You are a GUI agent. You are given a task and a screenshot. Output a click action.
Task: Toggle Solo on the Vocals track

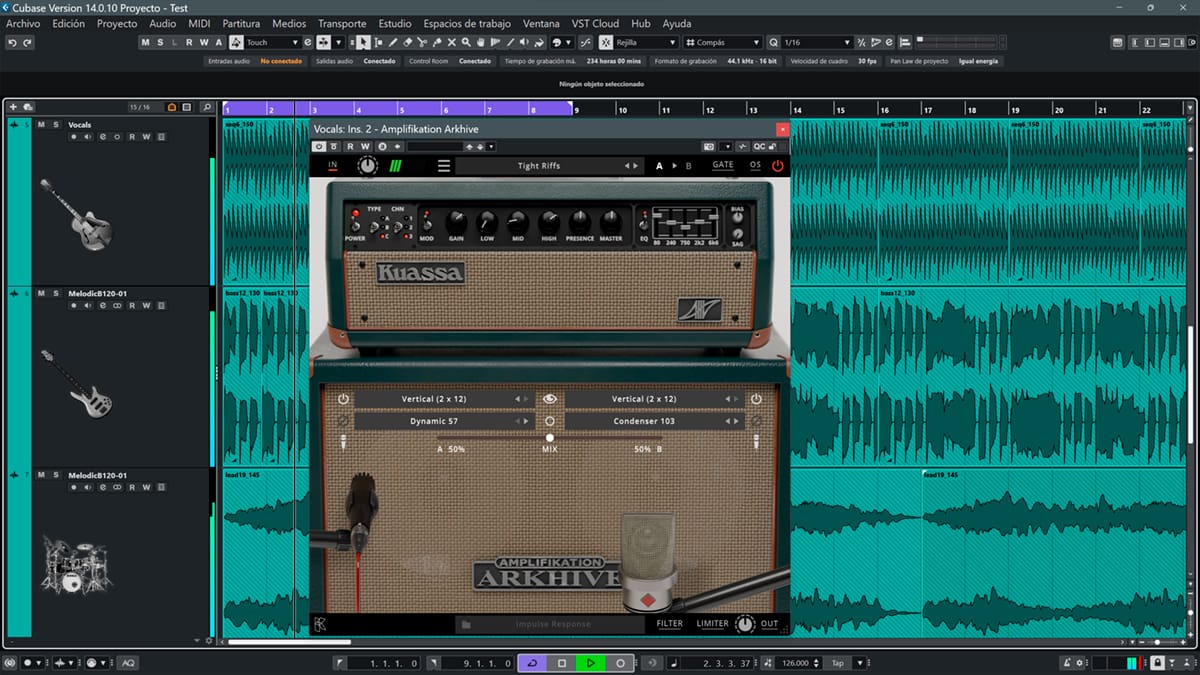[x=56, y=125]
